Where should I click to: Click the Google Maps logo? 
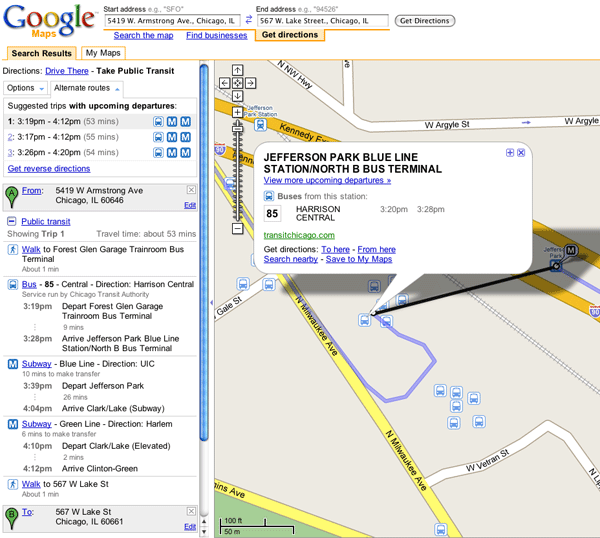[49, 21]
